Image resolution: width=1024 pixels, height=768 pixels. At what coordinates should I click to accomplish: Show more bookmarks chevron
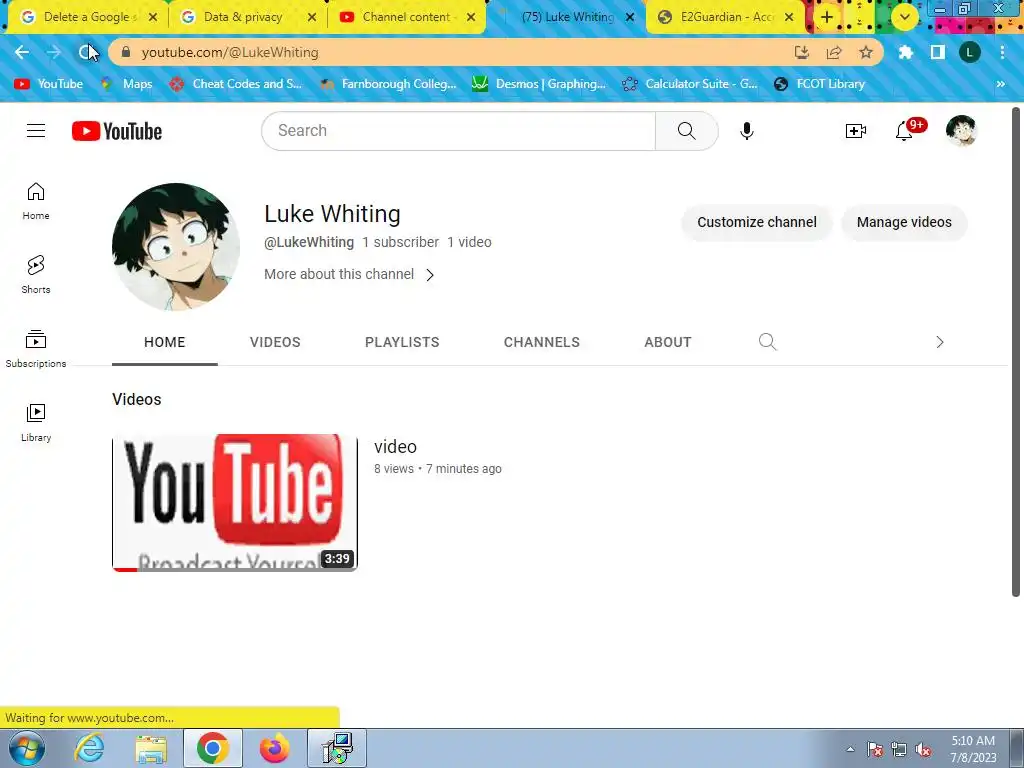tap(1000, 84)
